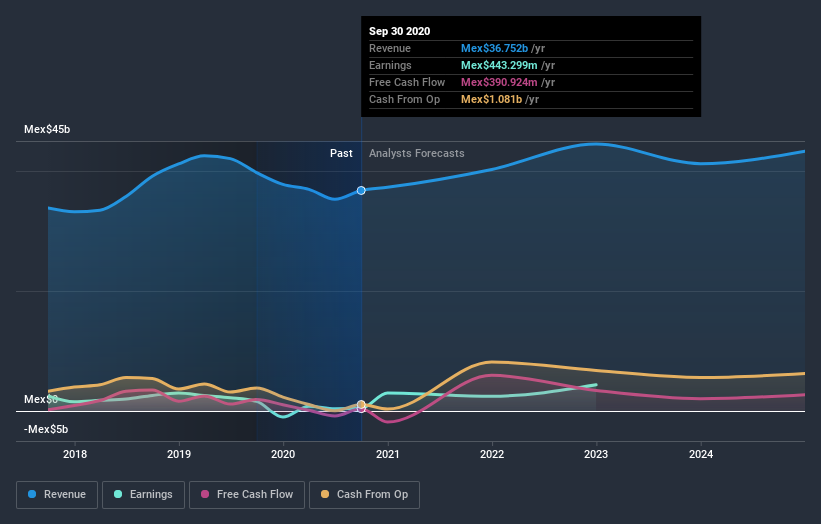Image resolution: width=821 pixels, height=524 pixels.
Task: Click the Mex$45b y-axis label
Action: (47, 129)
